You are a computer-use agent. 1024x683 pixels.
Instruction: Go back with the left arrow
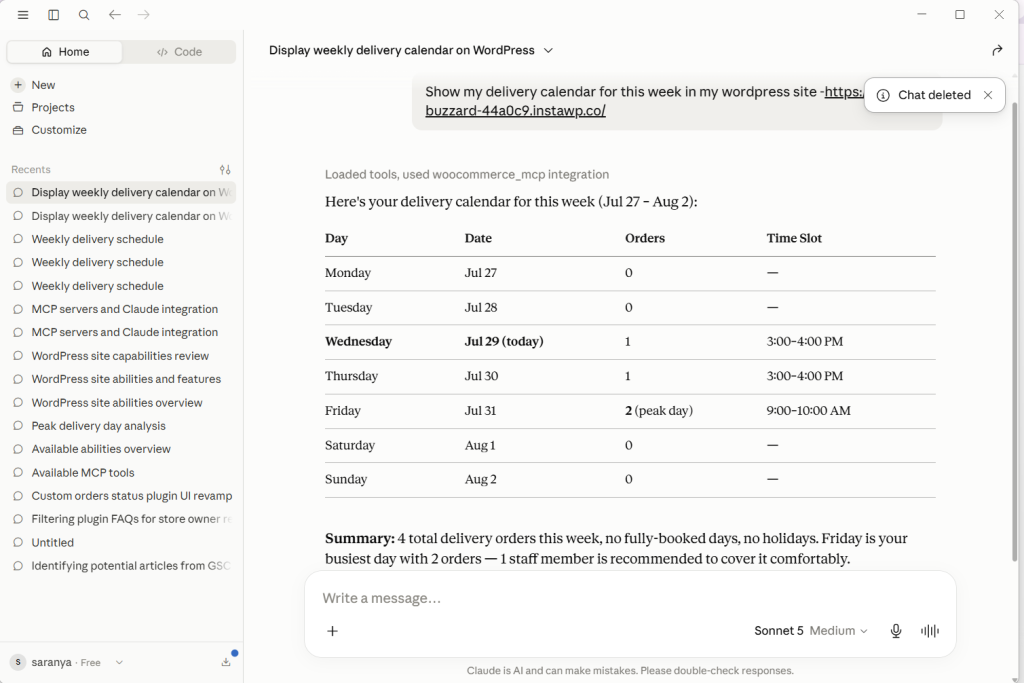tap(114, 14)
